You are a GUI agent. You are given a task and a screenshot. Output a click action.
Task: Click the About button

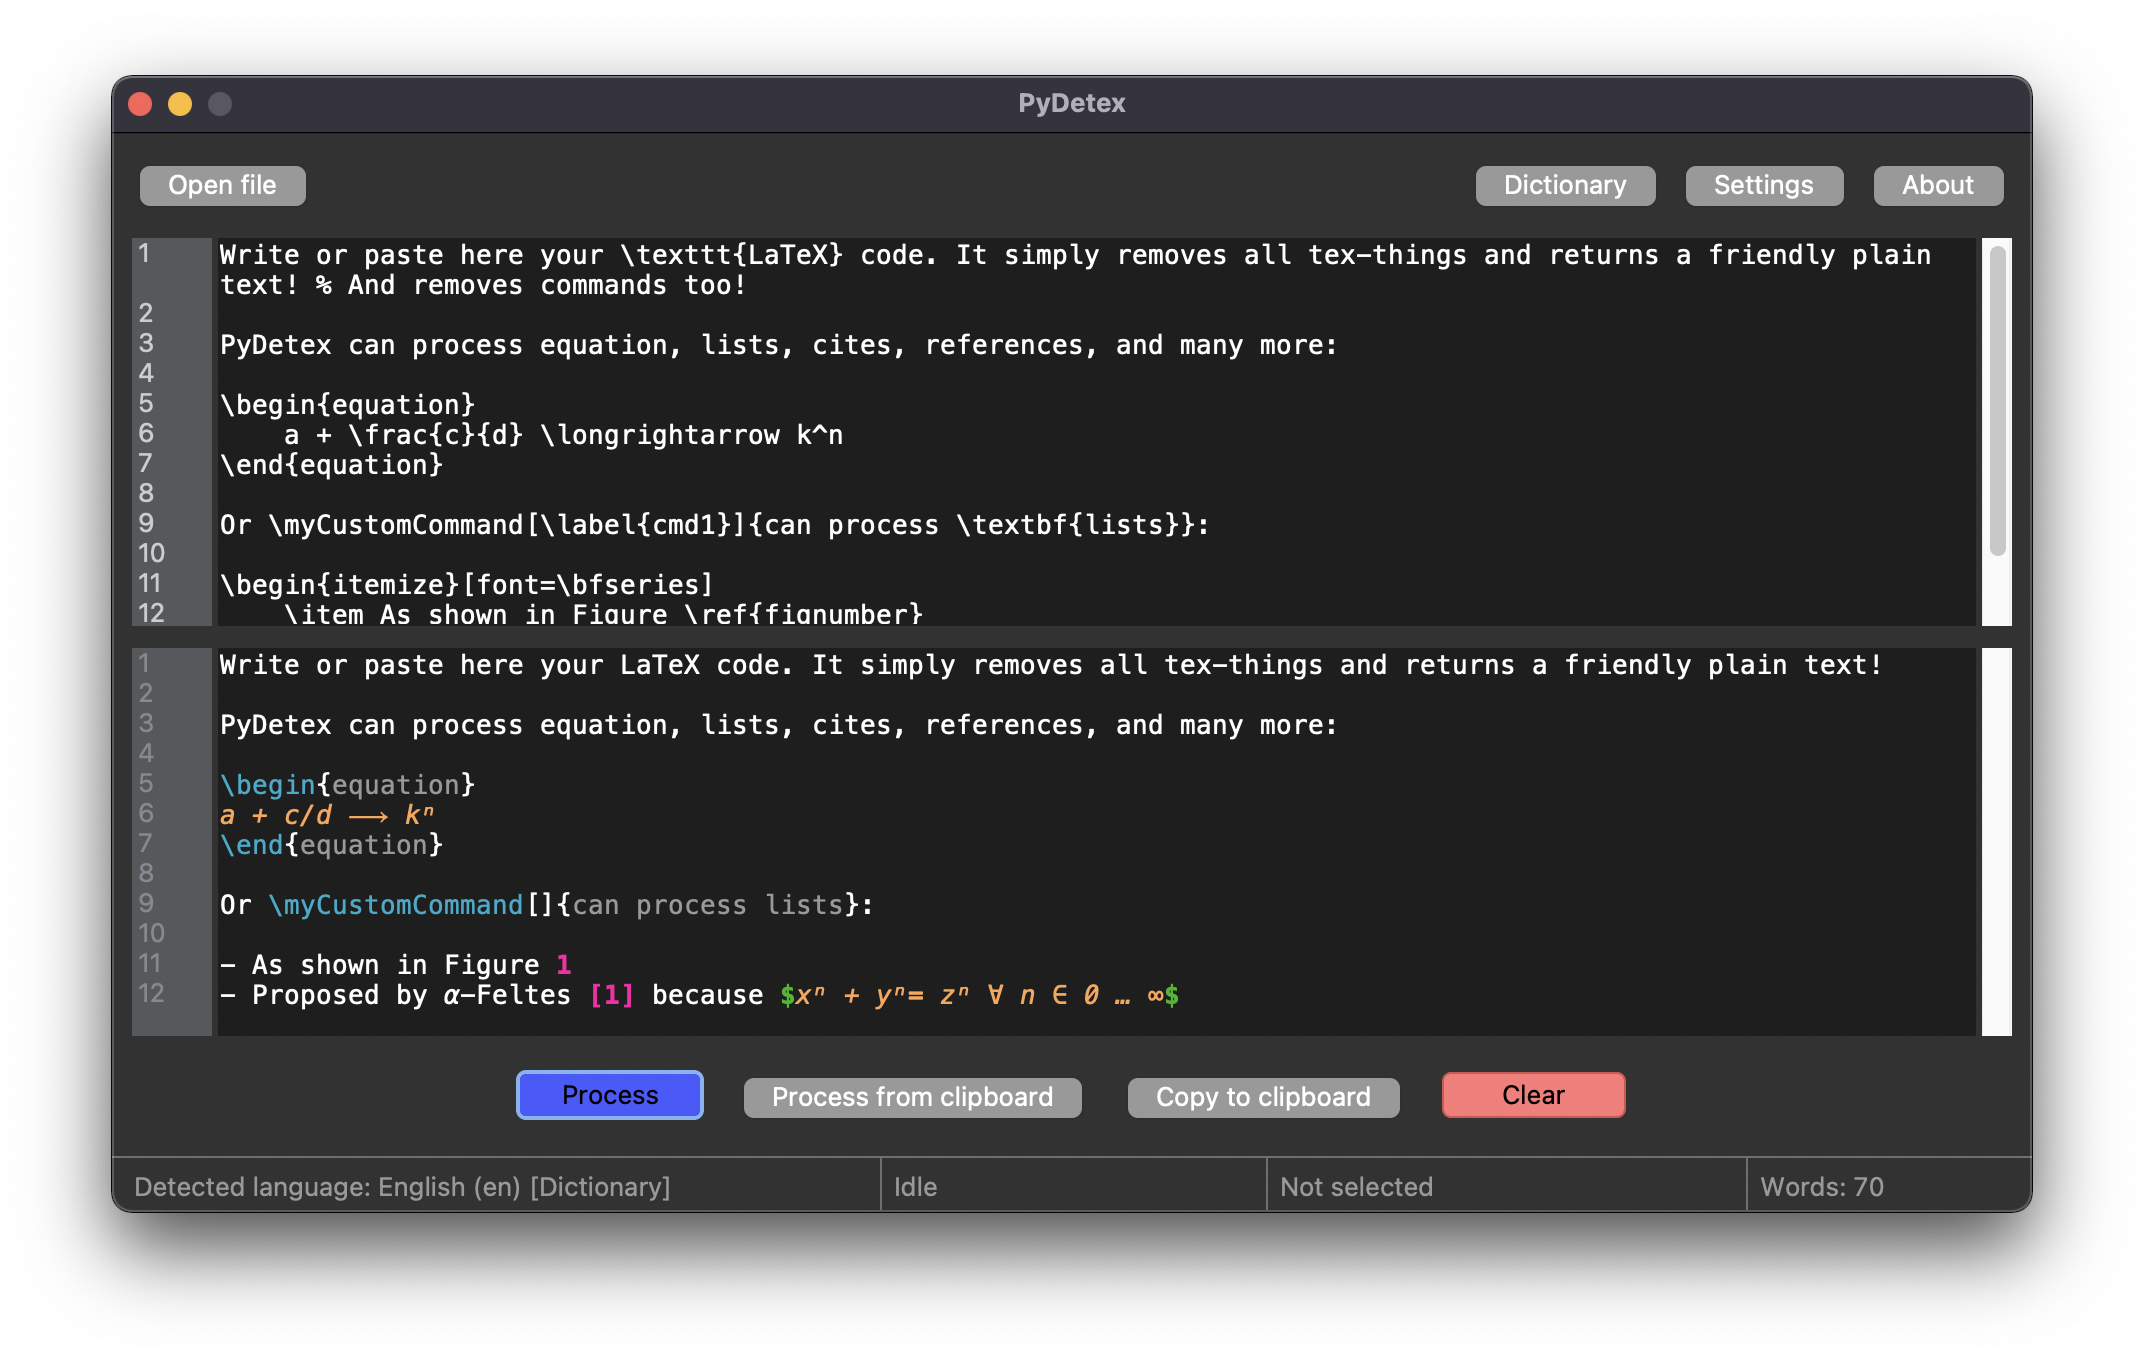pyautogui.click(x=1936, y=184)
